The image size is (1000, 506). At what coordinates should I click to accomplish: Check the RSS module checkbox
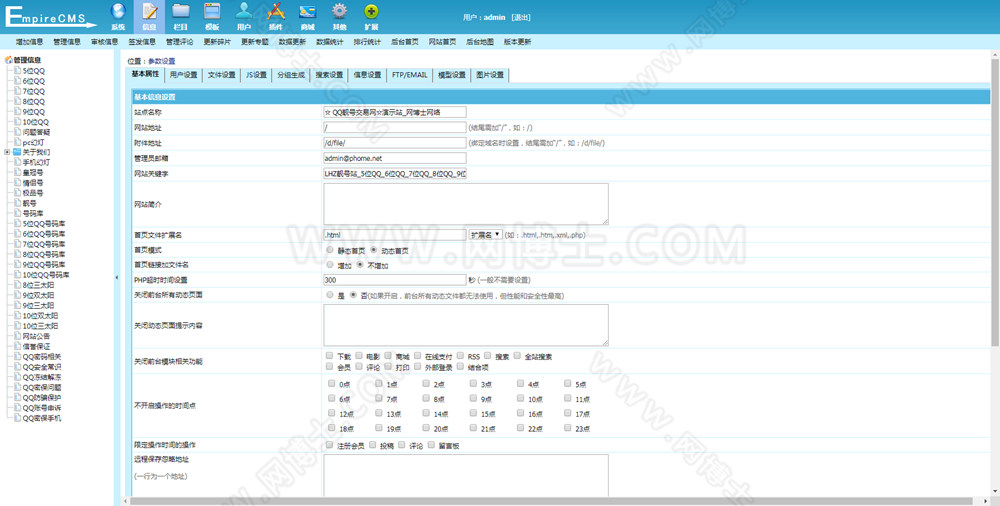point(460,355)
